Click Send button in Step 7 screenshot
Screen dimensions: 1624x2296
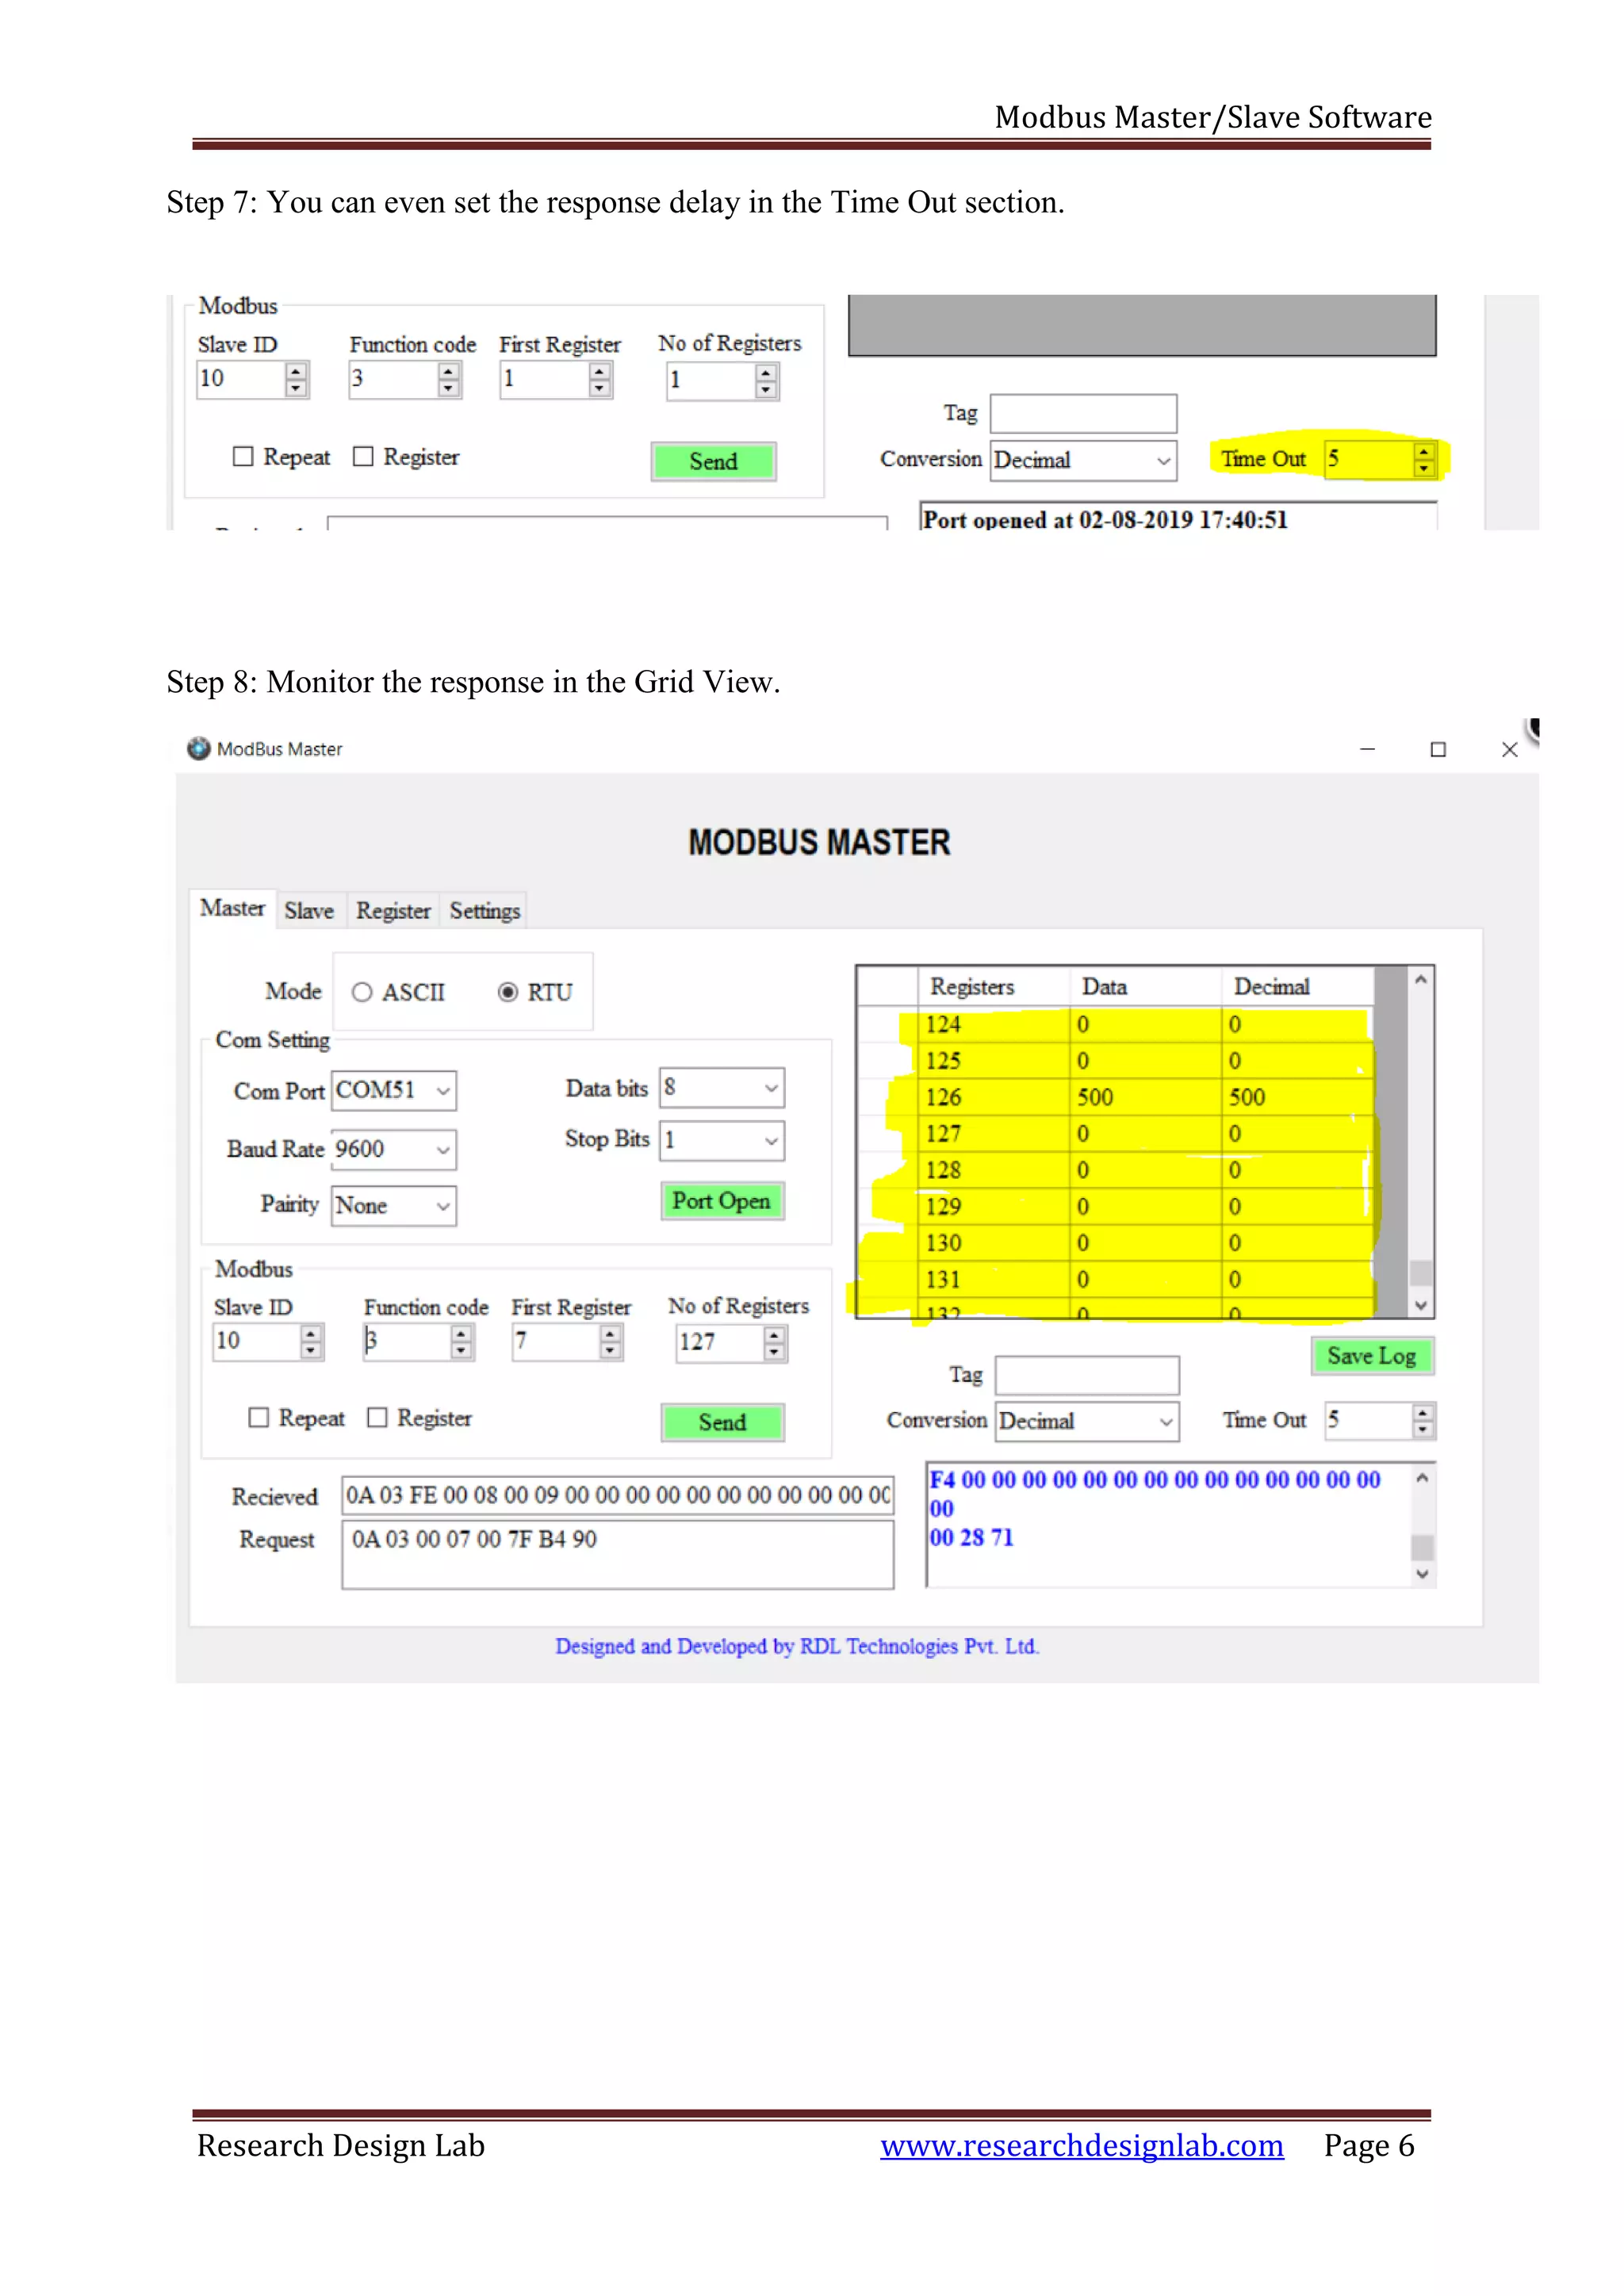[713, 461]
